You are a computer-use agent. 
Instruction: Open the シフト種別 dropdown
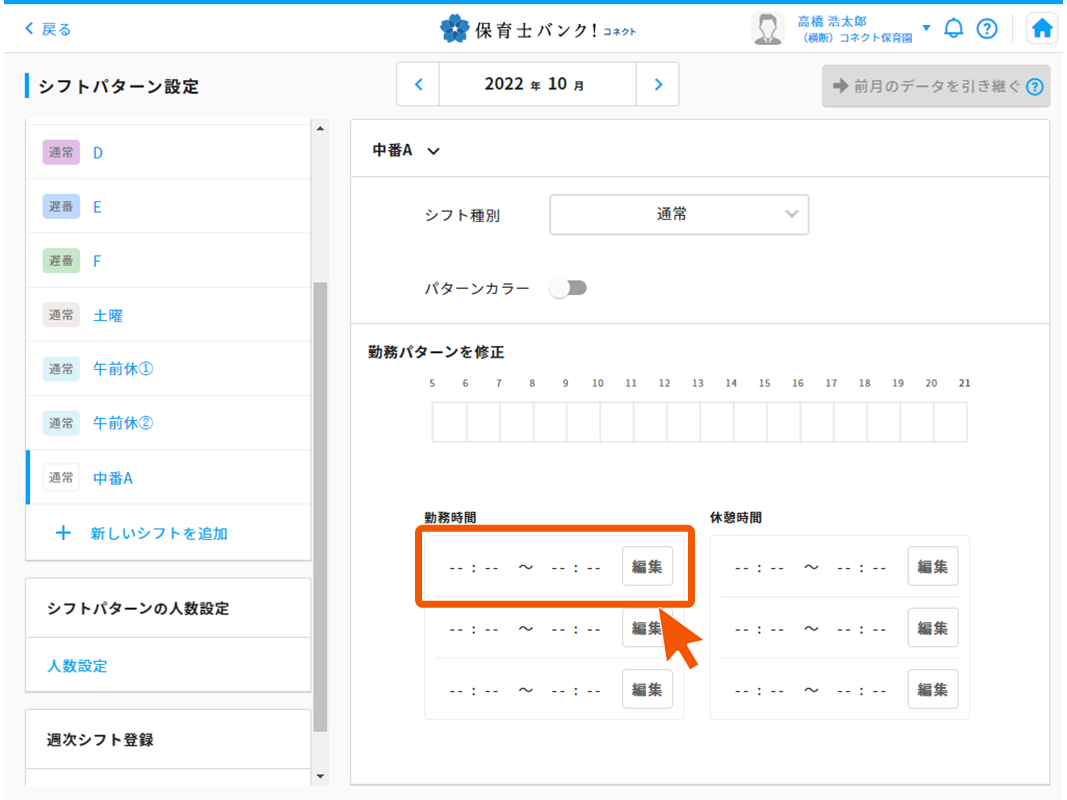679,214
